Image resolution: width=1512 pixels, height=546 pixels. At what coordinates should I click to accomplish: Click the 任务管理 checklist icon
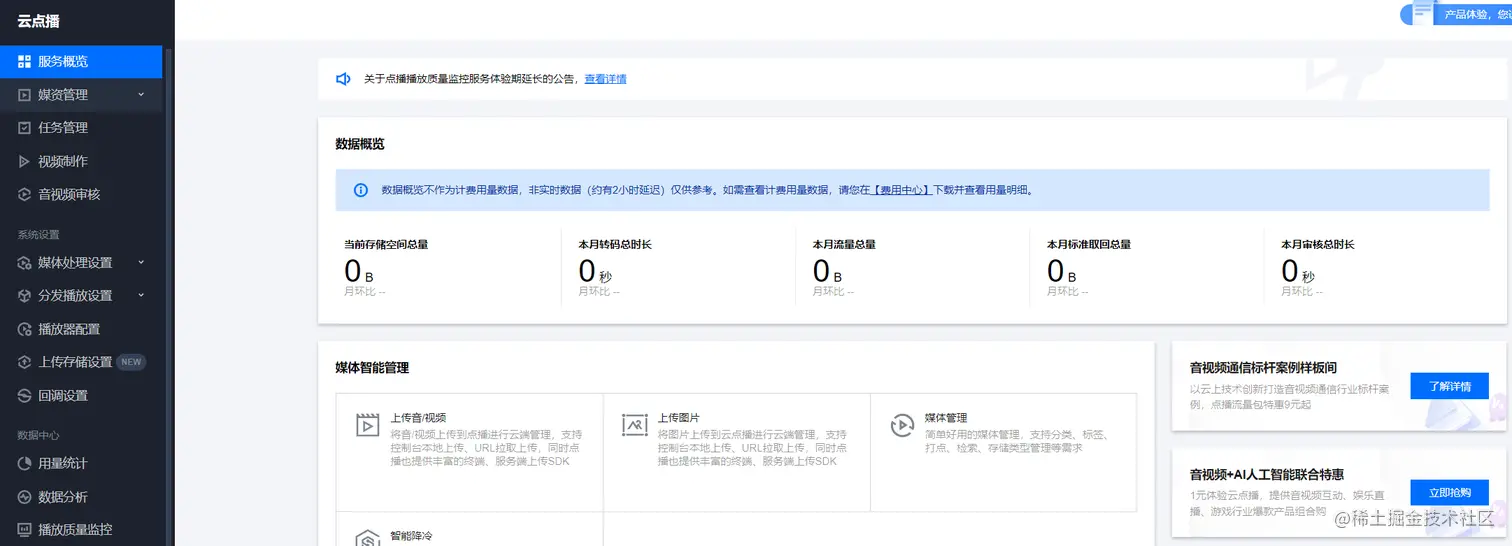click(25, 128)
